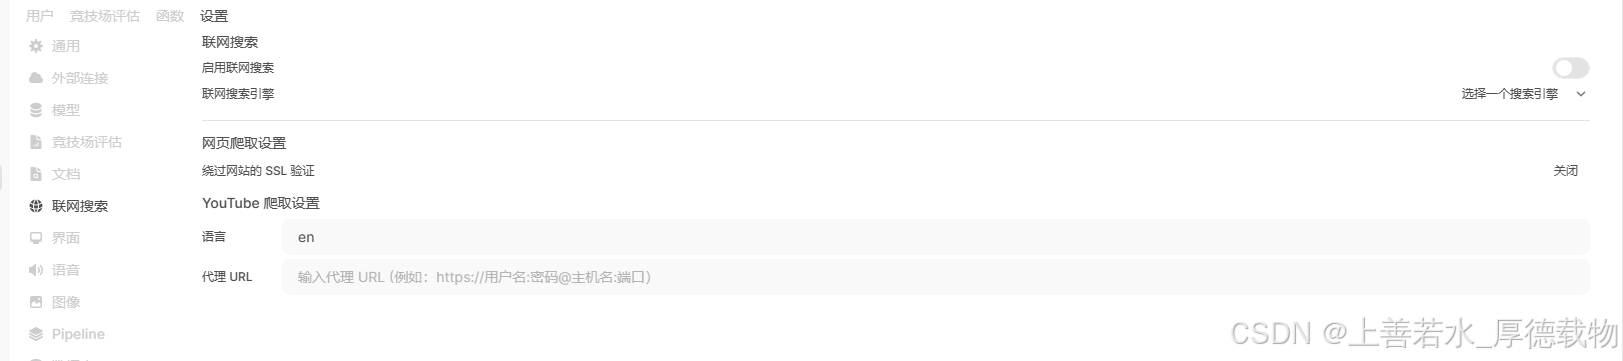Select the 联网搜索 globe icon
This screenshot has height=361, width=1623.
click(x=36, y=206)
